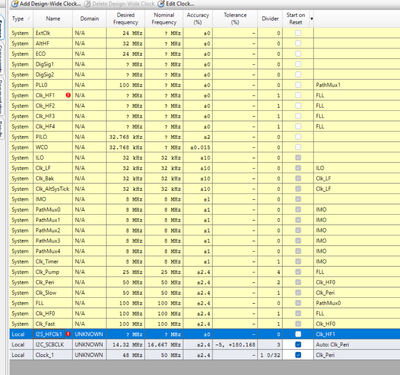This screenshot has width=400, height=375.
Task: Toggle Start on Reset for ECO
Action: [x=298, y=54]
